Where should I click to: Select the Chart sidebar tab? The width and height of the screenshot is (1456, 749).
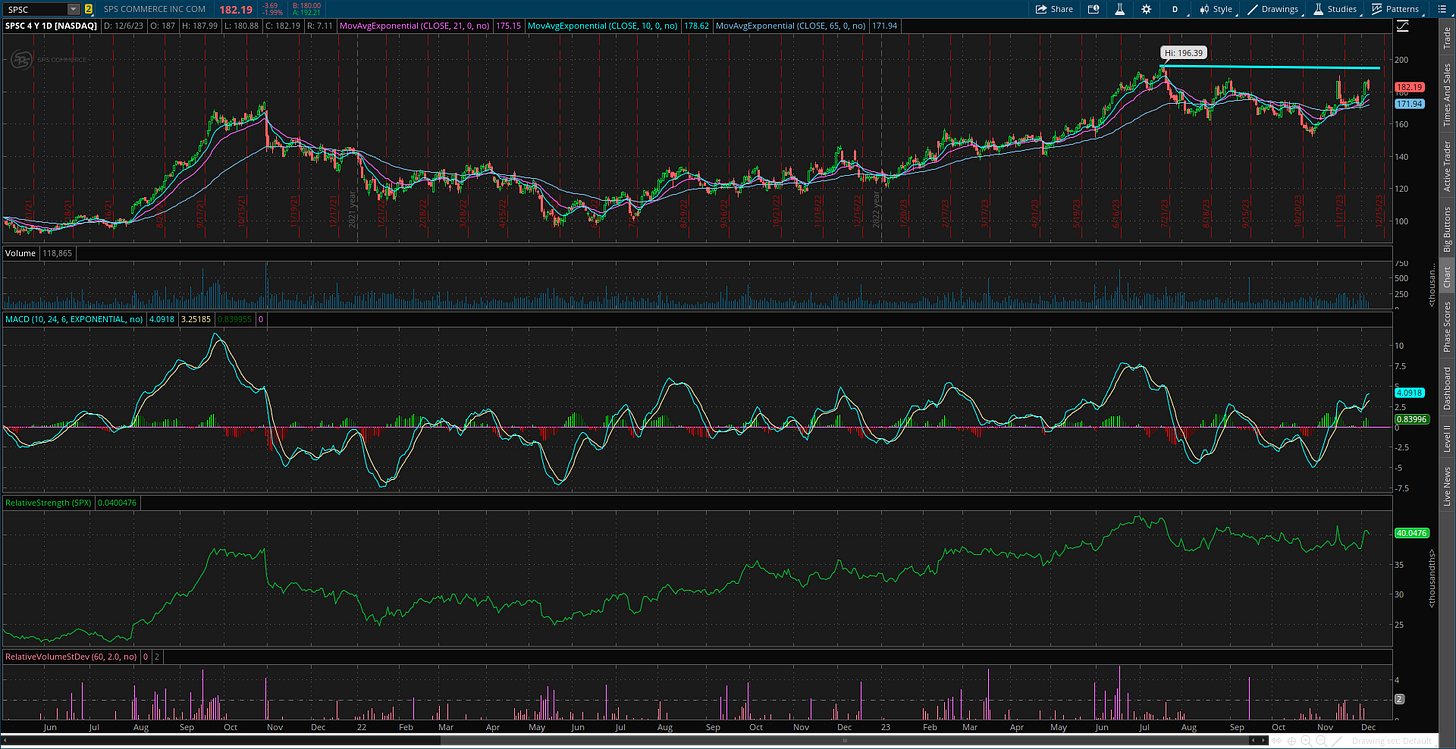tap(1446, 277)
